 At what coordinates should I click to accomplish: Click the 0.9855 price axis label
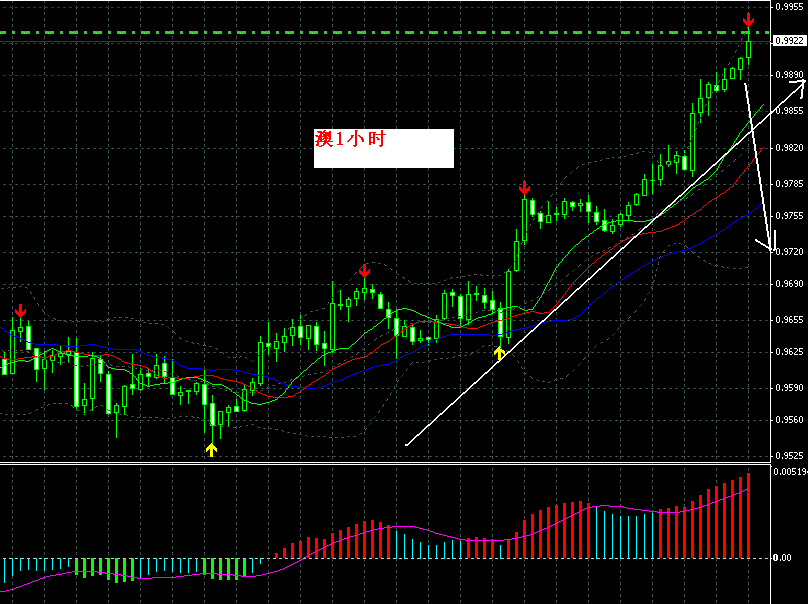click(789, 111)
